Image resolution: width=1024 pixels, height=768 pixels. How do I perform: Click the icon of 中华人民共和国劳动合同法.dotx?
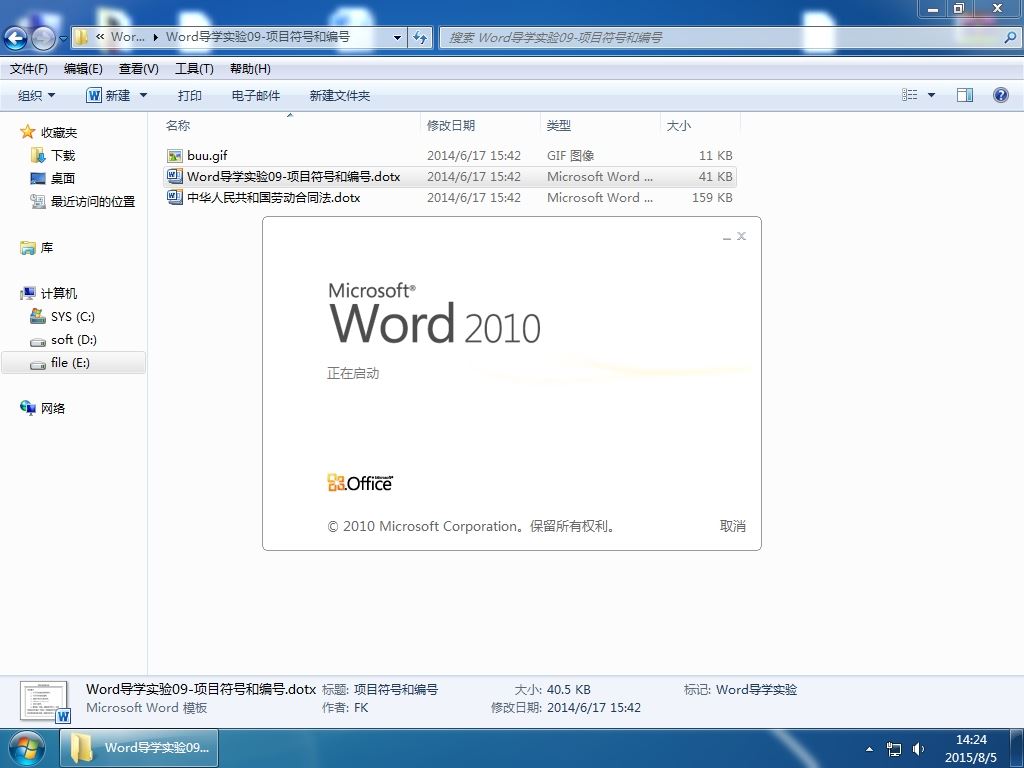[x=174, y=197]
